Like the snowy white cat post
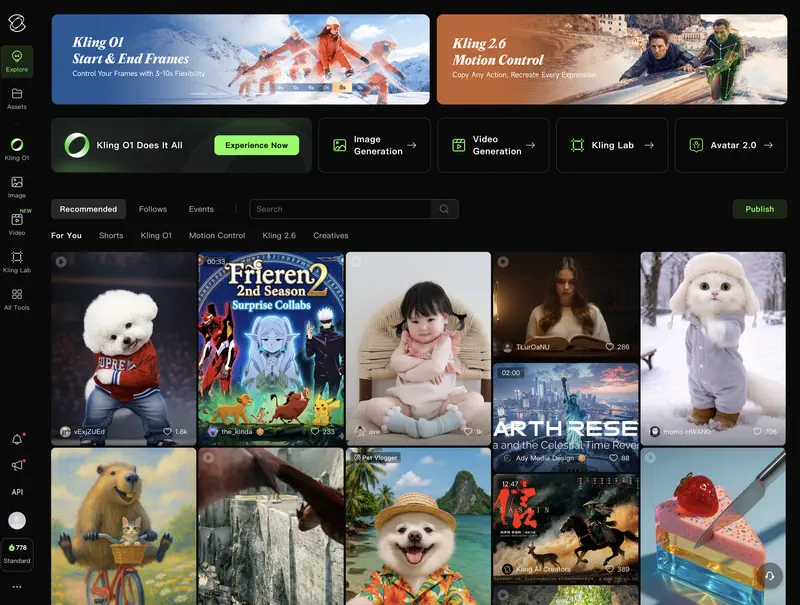The image size is (800, 605). click(756, 431)
